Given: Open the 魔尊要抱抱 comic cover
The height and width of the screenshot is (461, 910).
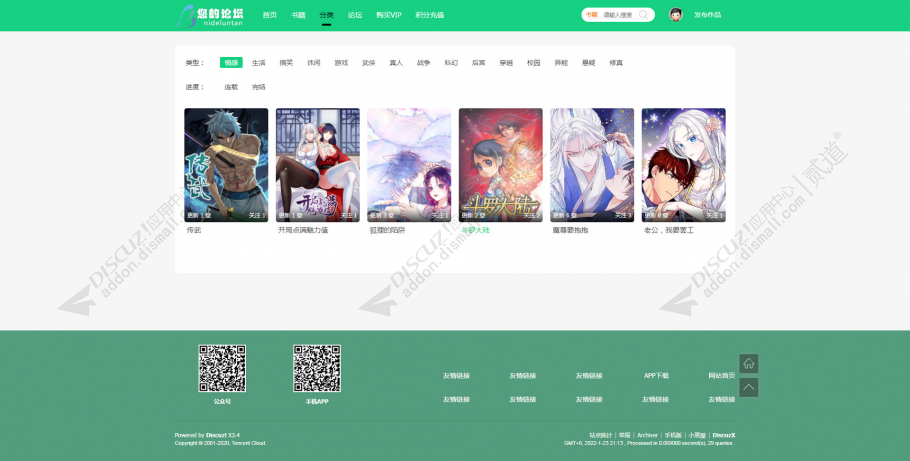Looking at the screenshot, I should tap(592, 165).
